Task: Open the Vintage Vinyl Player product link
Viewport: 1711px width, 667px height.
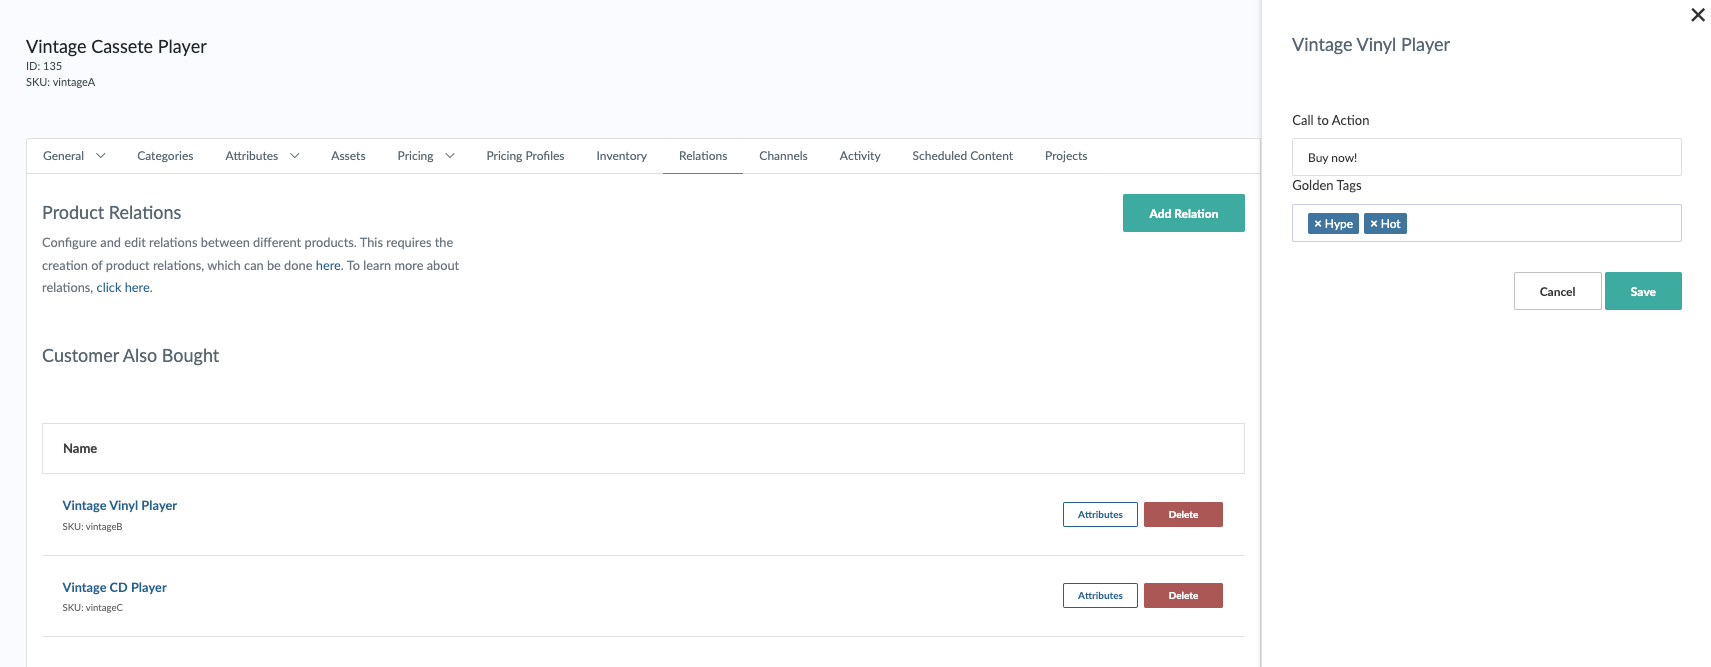Action: [x=119, y=505]
